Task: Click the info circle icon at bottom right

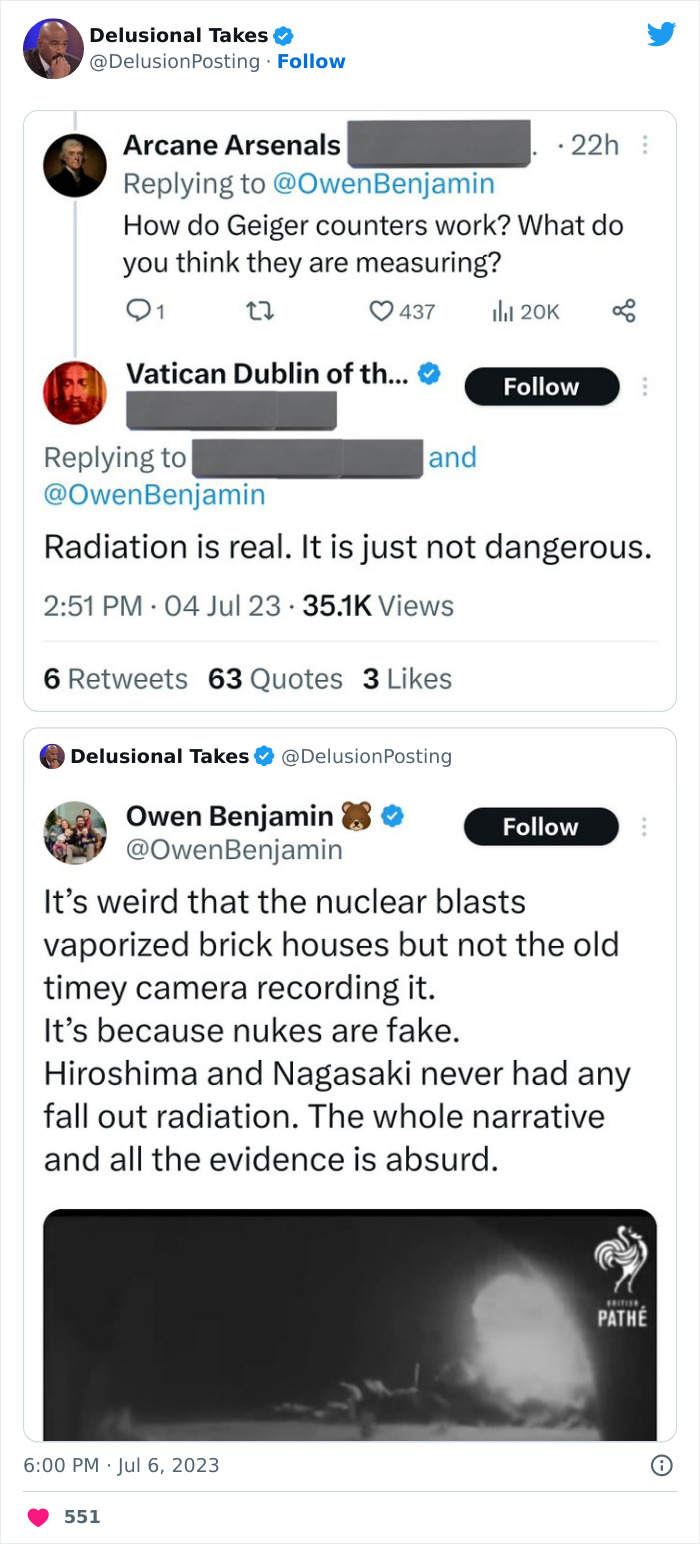Action: coord(661,1465)
